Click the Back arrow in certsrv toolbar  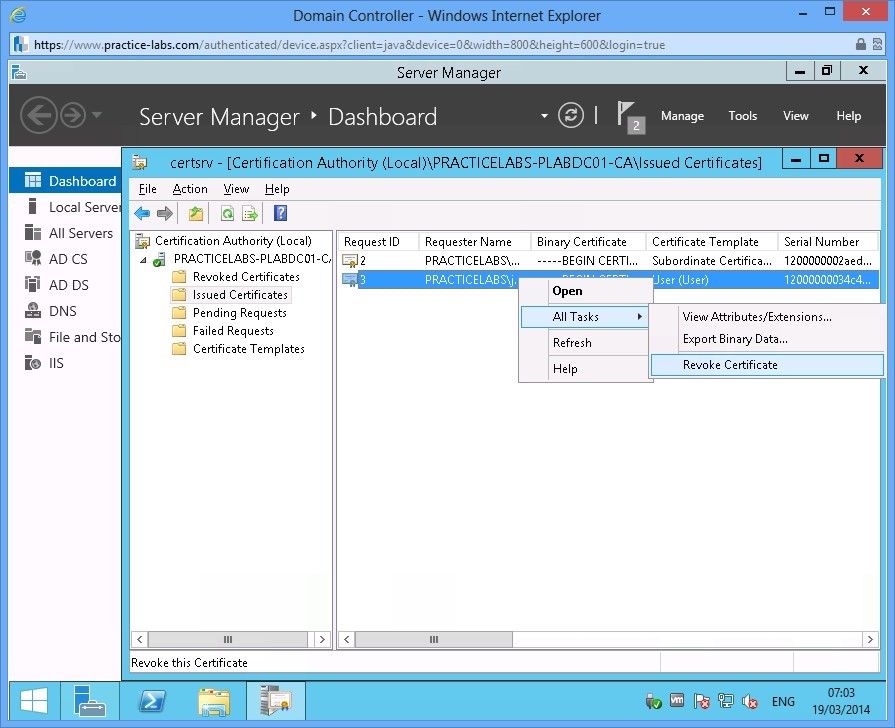[x=142, y=213]
